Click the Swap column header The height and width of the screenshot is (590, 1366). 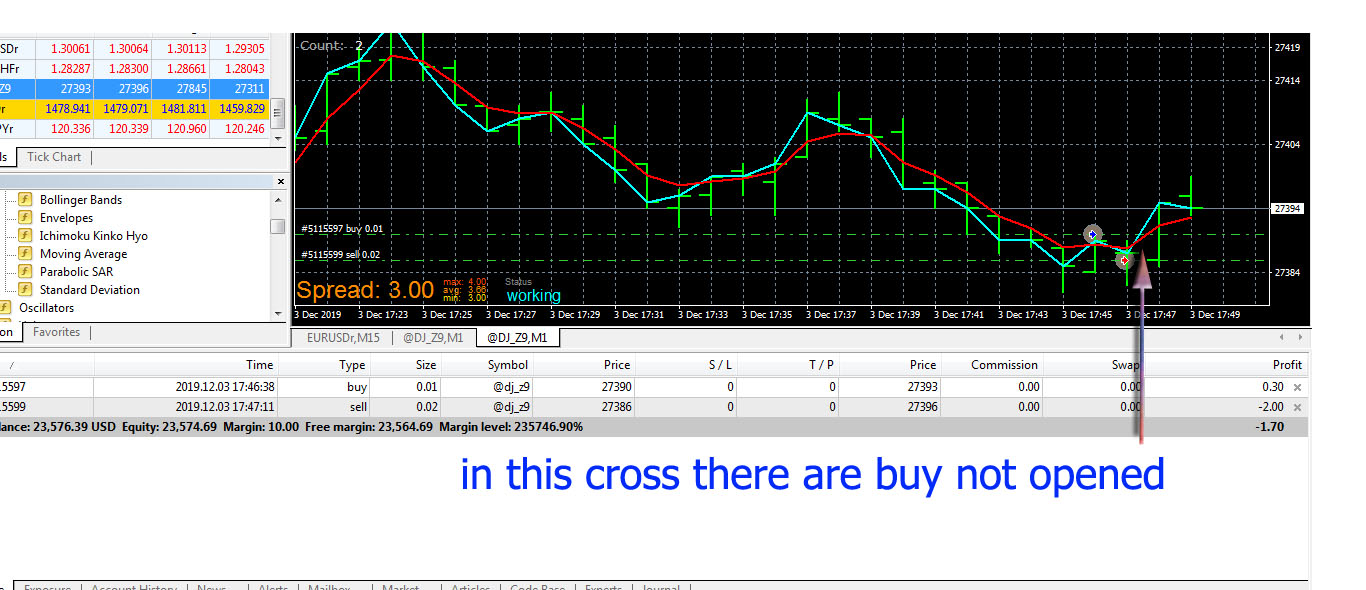click(1126, 365)
